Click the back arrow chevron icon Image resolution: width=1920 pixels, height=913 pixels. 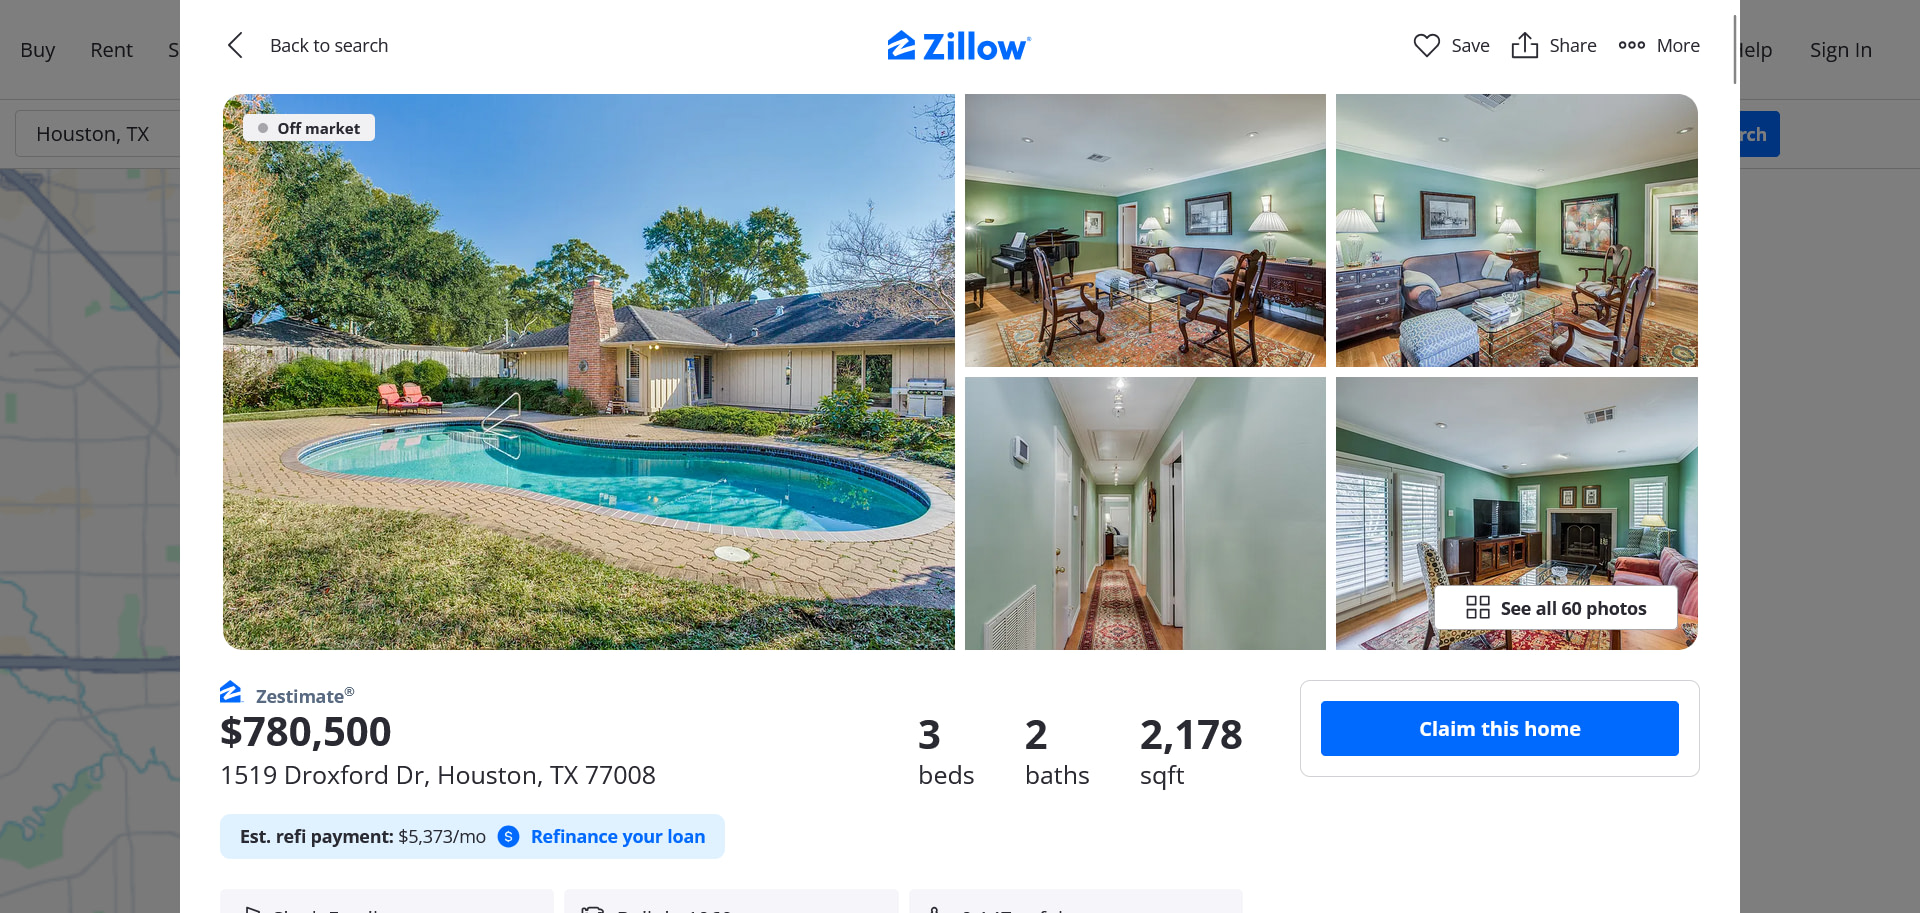click(235, 45)
